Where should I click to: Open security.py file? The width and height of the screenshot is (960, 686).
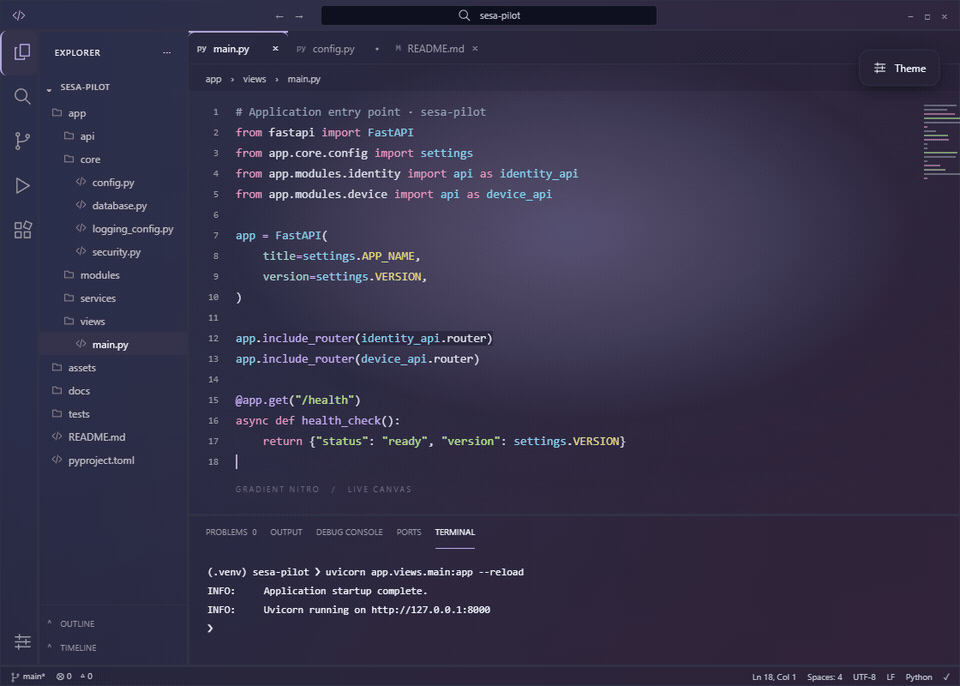pos(113,252)
